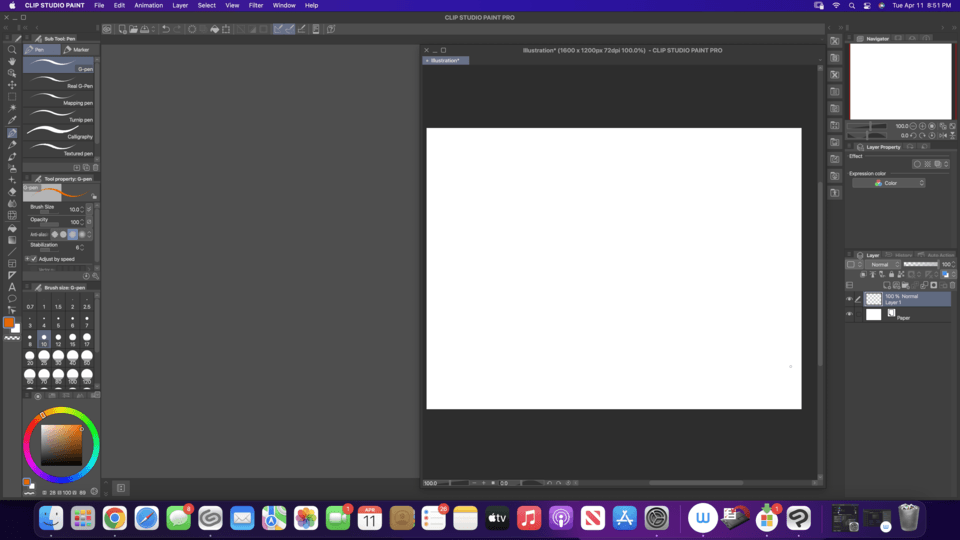
Task: Select the first anti-aliasing option (none)
Action: 54,234
